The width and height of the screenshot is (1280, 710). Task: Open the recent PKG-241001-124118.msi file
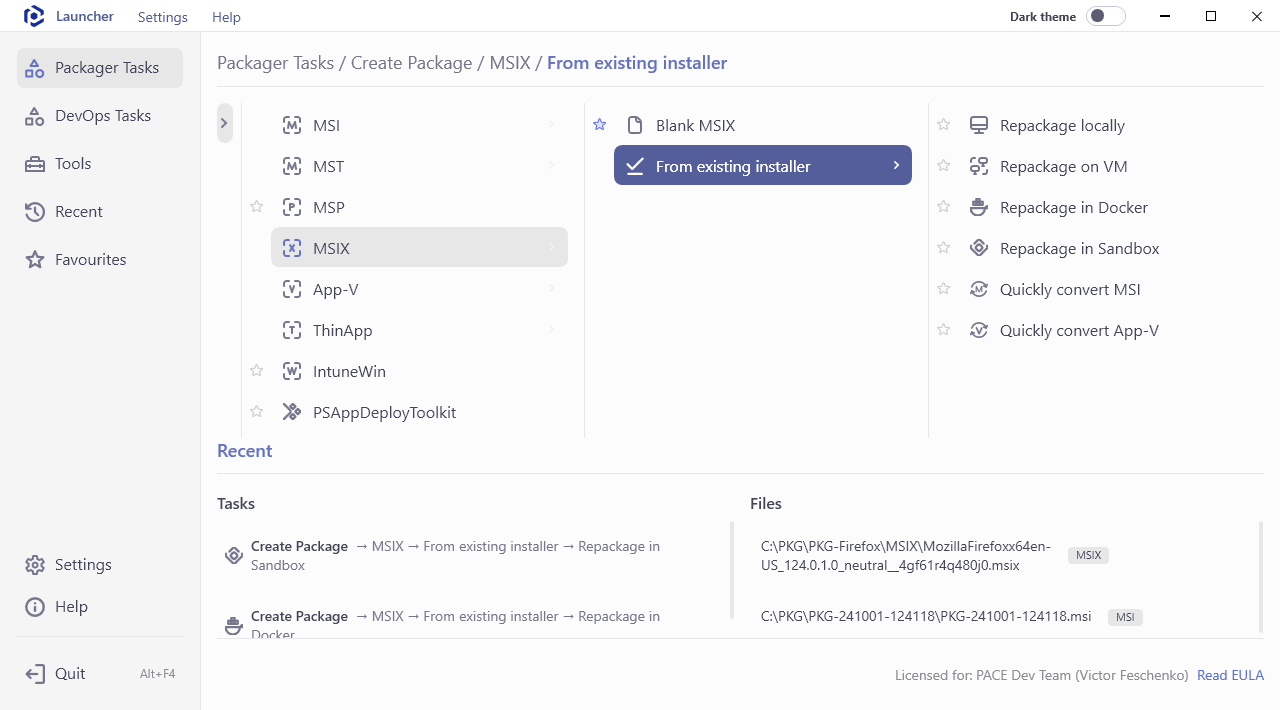coord(926,616)
